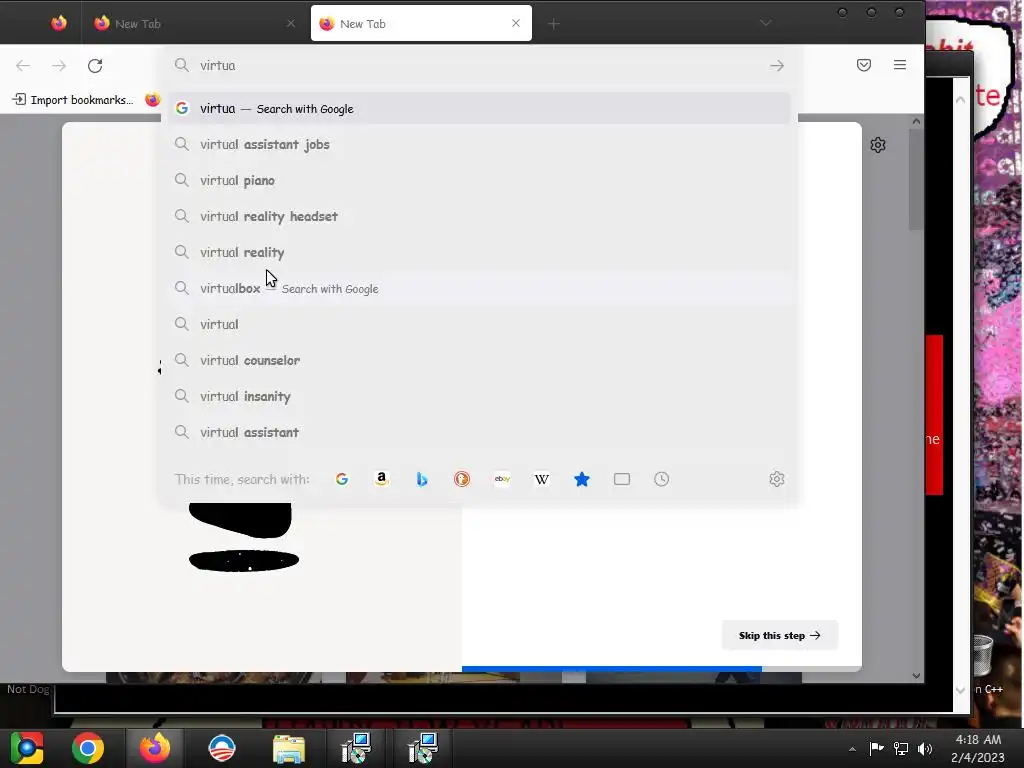Search in Bookmarks using the star icon
Viewport: 1024px width, 768px height.
tap(582, 479)
